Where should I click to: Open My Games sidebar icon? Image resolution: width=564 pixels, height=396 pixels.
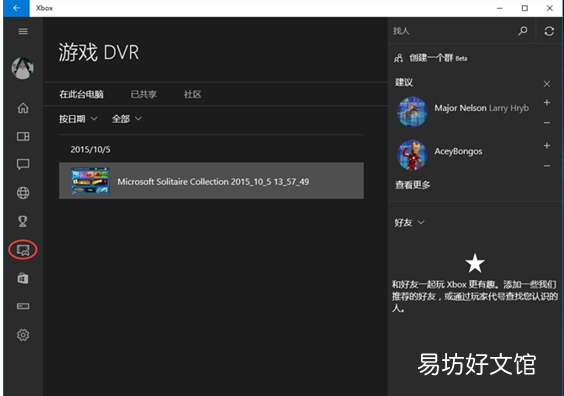tap(23, 136)
